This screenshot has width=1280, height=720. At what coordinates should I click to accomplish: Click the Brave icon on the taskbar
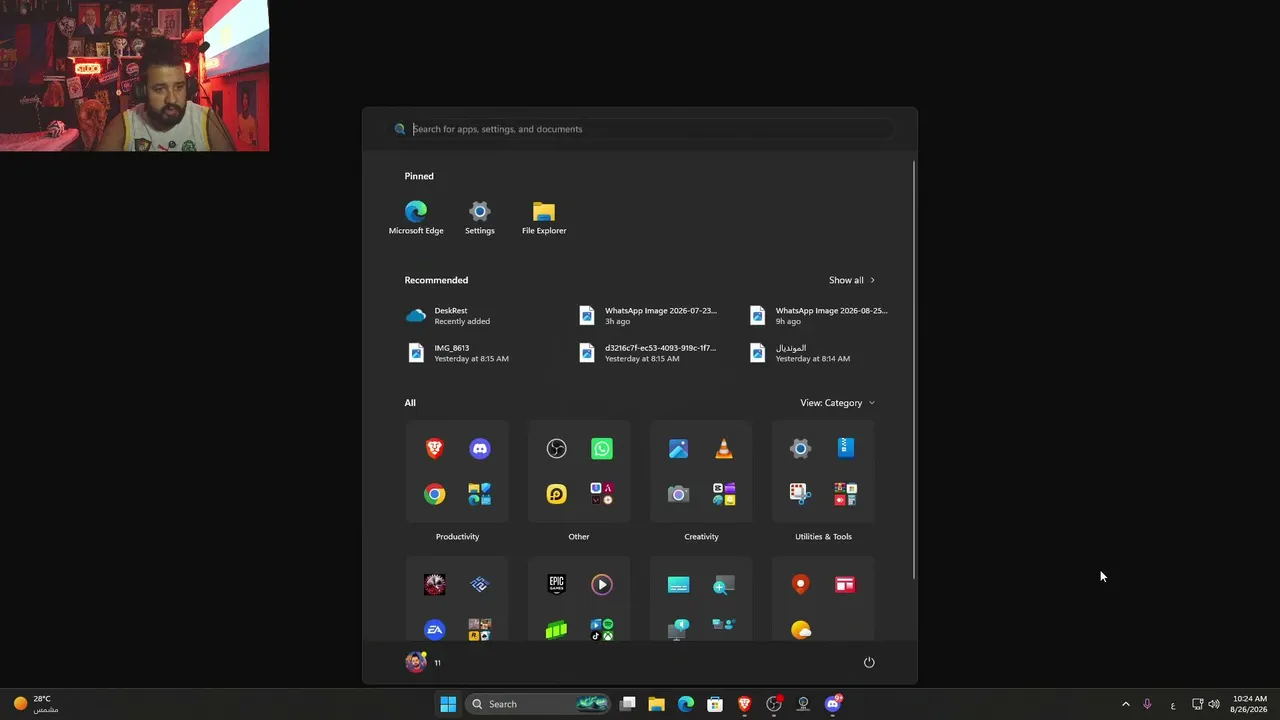[x=744, y=704]
